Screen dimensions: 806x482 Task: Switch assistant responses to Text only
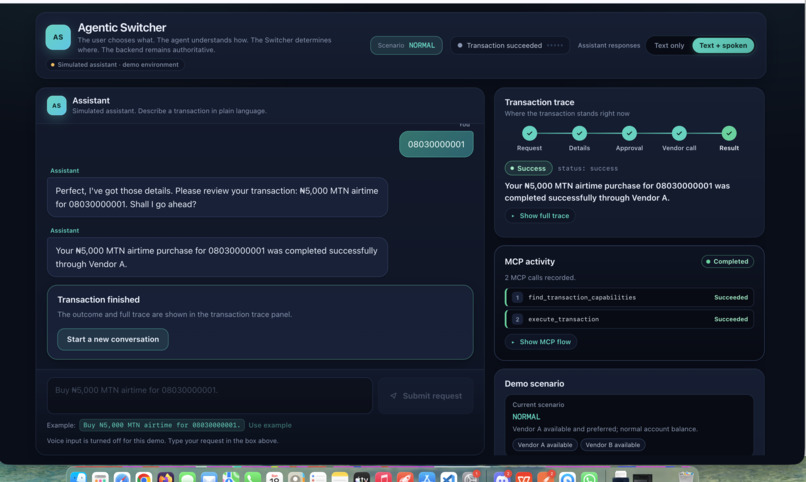click(669, 45)
